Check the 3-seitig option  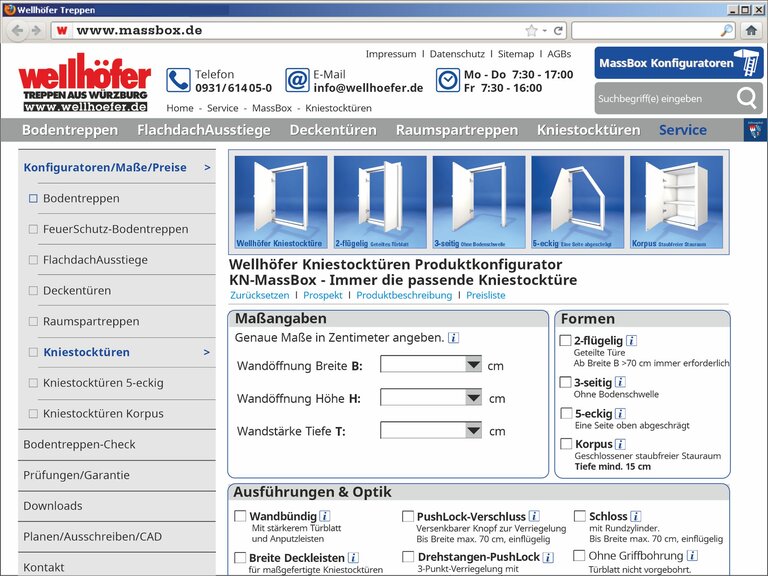565,382
